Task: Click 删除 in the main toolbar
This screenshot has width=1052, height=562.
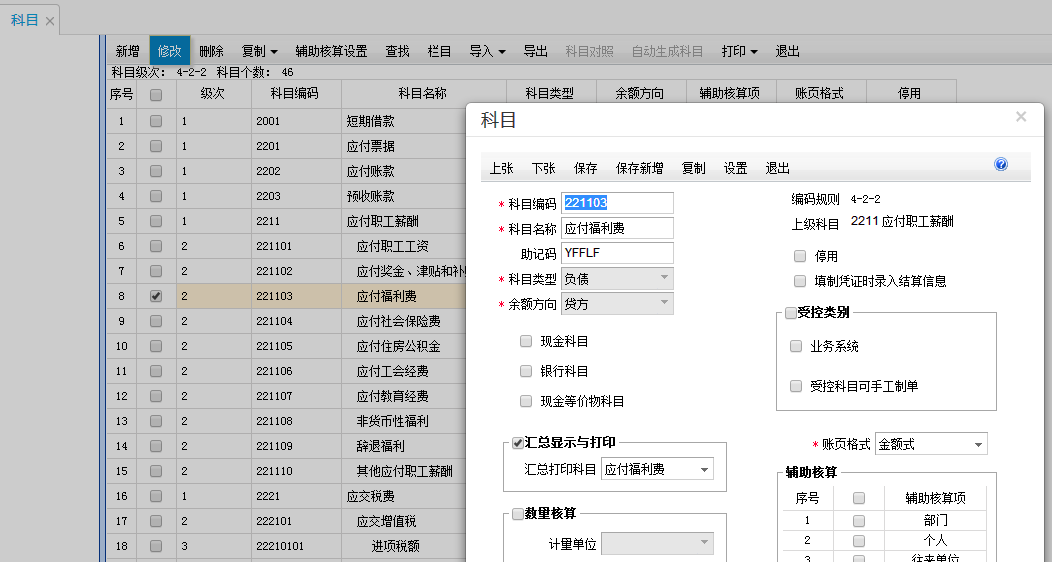Action: pos(211,51)
